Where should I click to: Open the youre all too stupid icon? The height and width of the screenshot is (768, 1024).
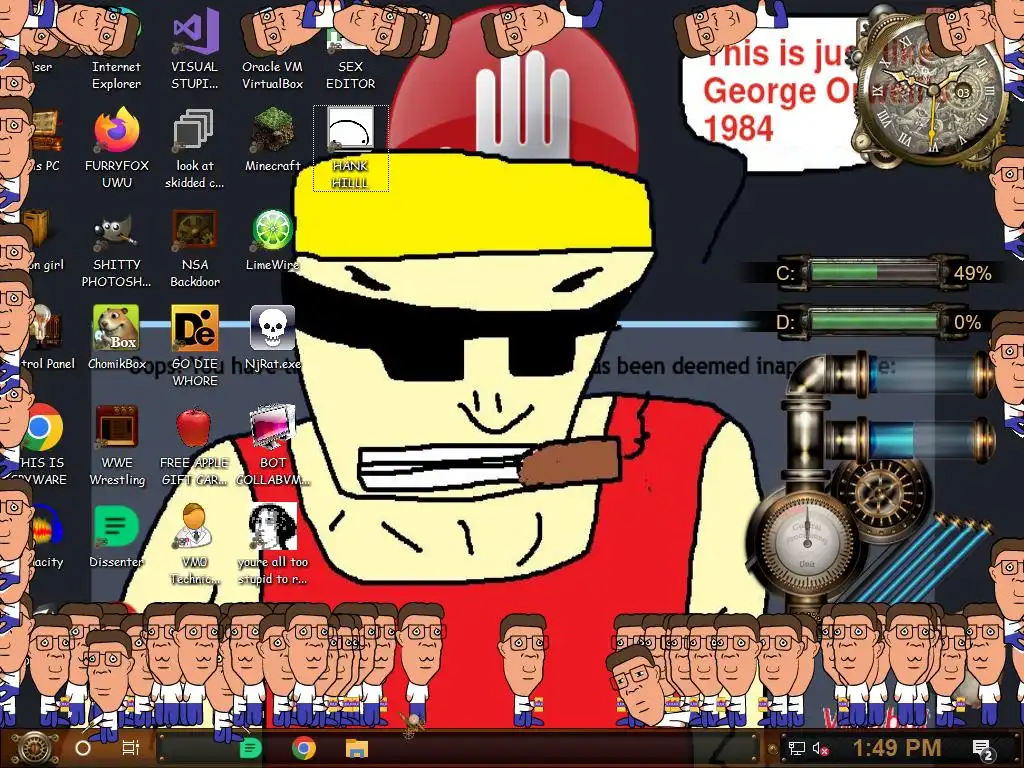click(272, 545)
